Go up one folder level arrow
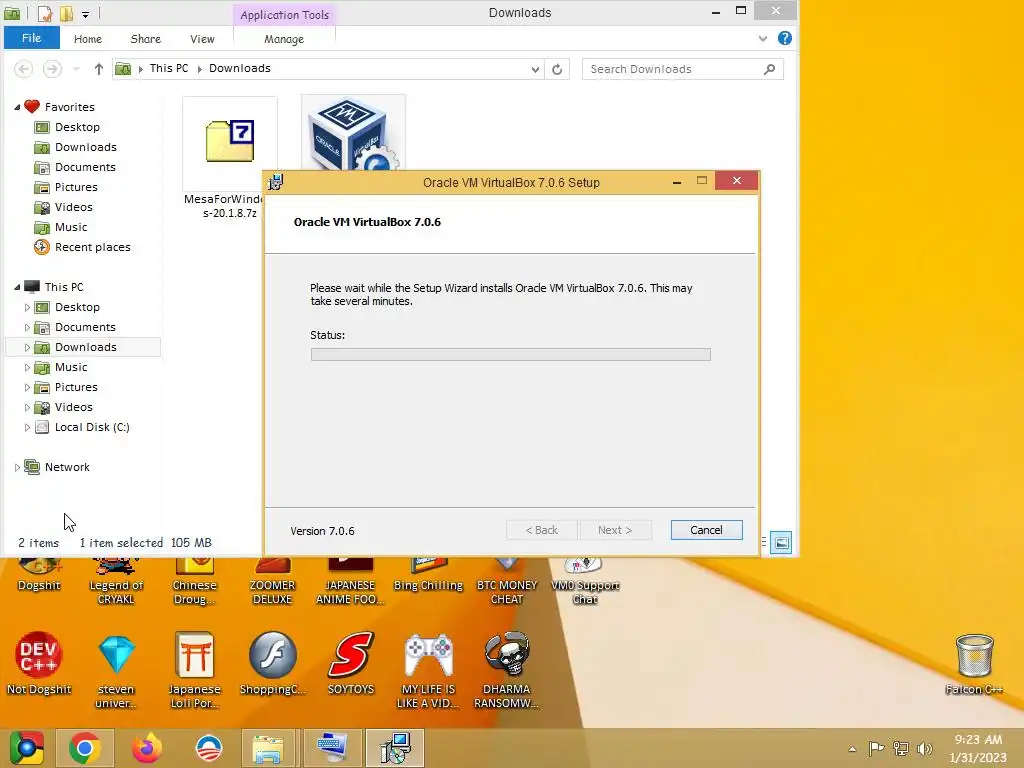The width and height of the screenshot is (1024, 768). (99, 69)
